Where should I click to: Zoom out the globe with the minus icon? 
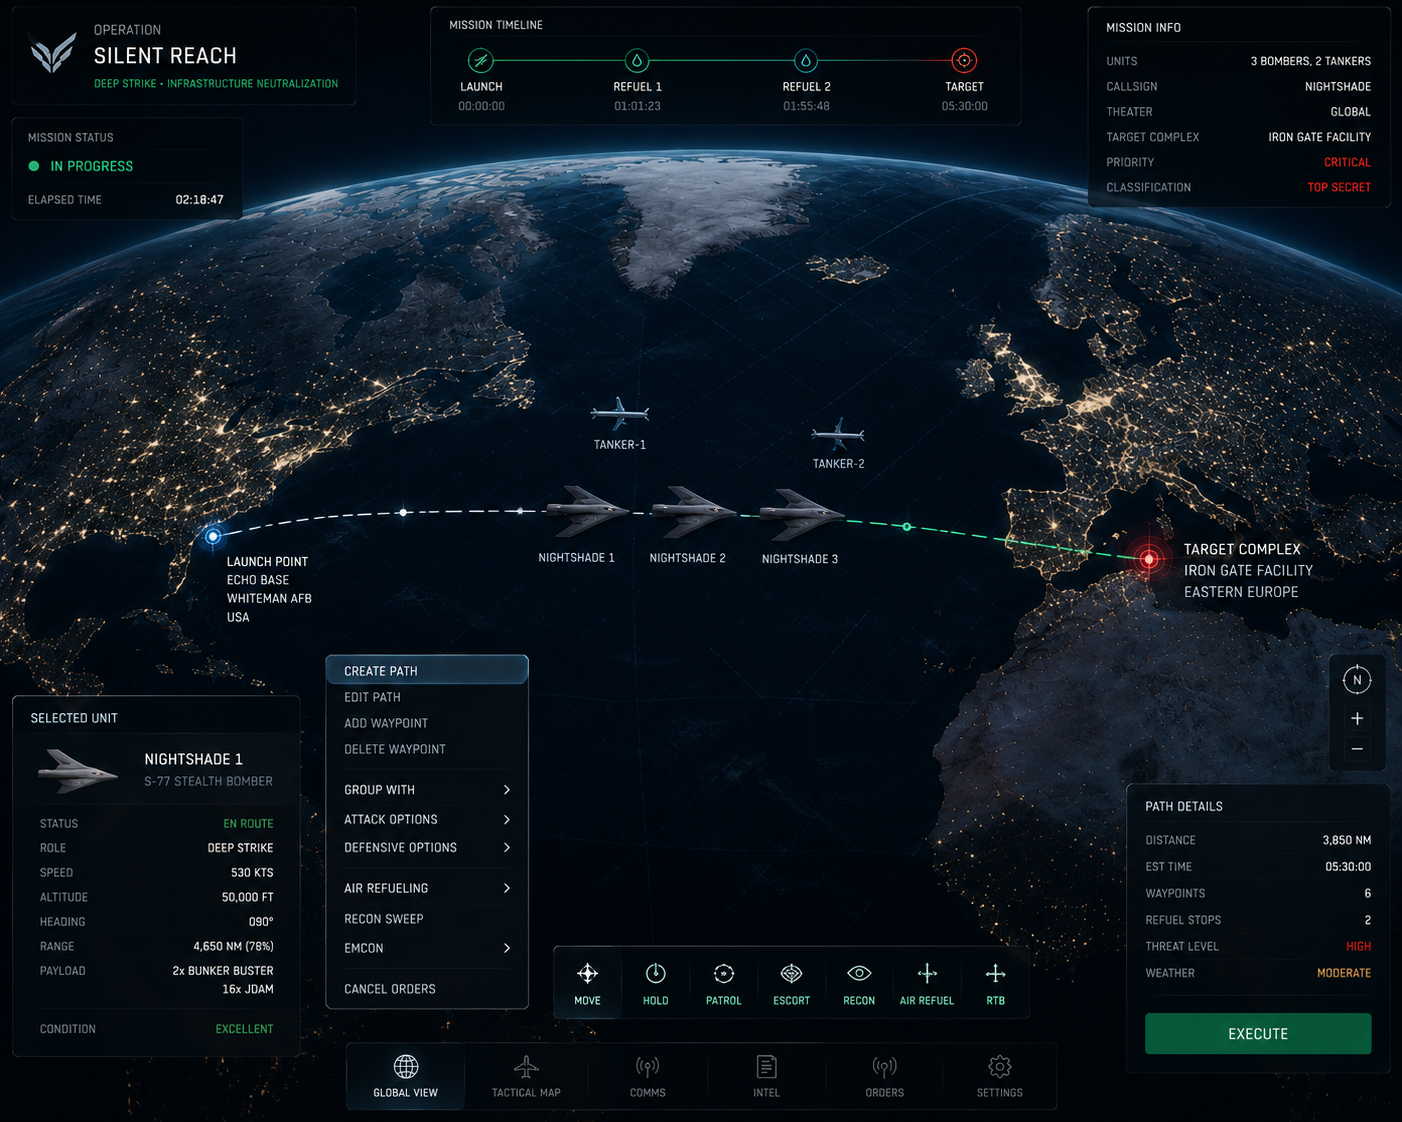[x=1357, y=749]
